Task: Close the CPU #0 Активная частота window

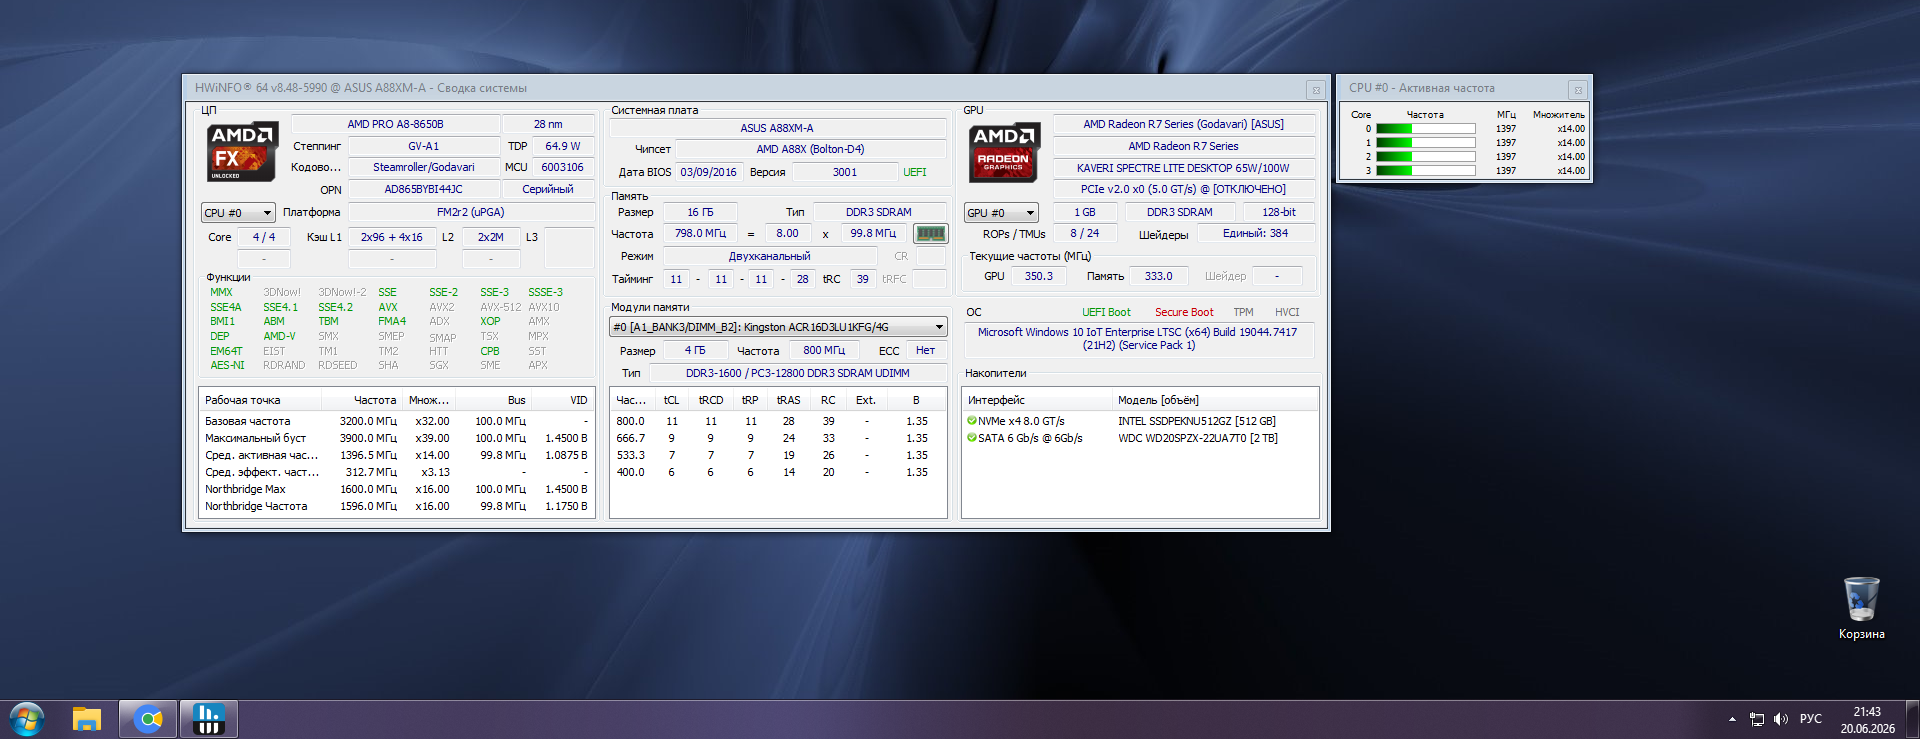Action: tap(1578, 89)
